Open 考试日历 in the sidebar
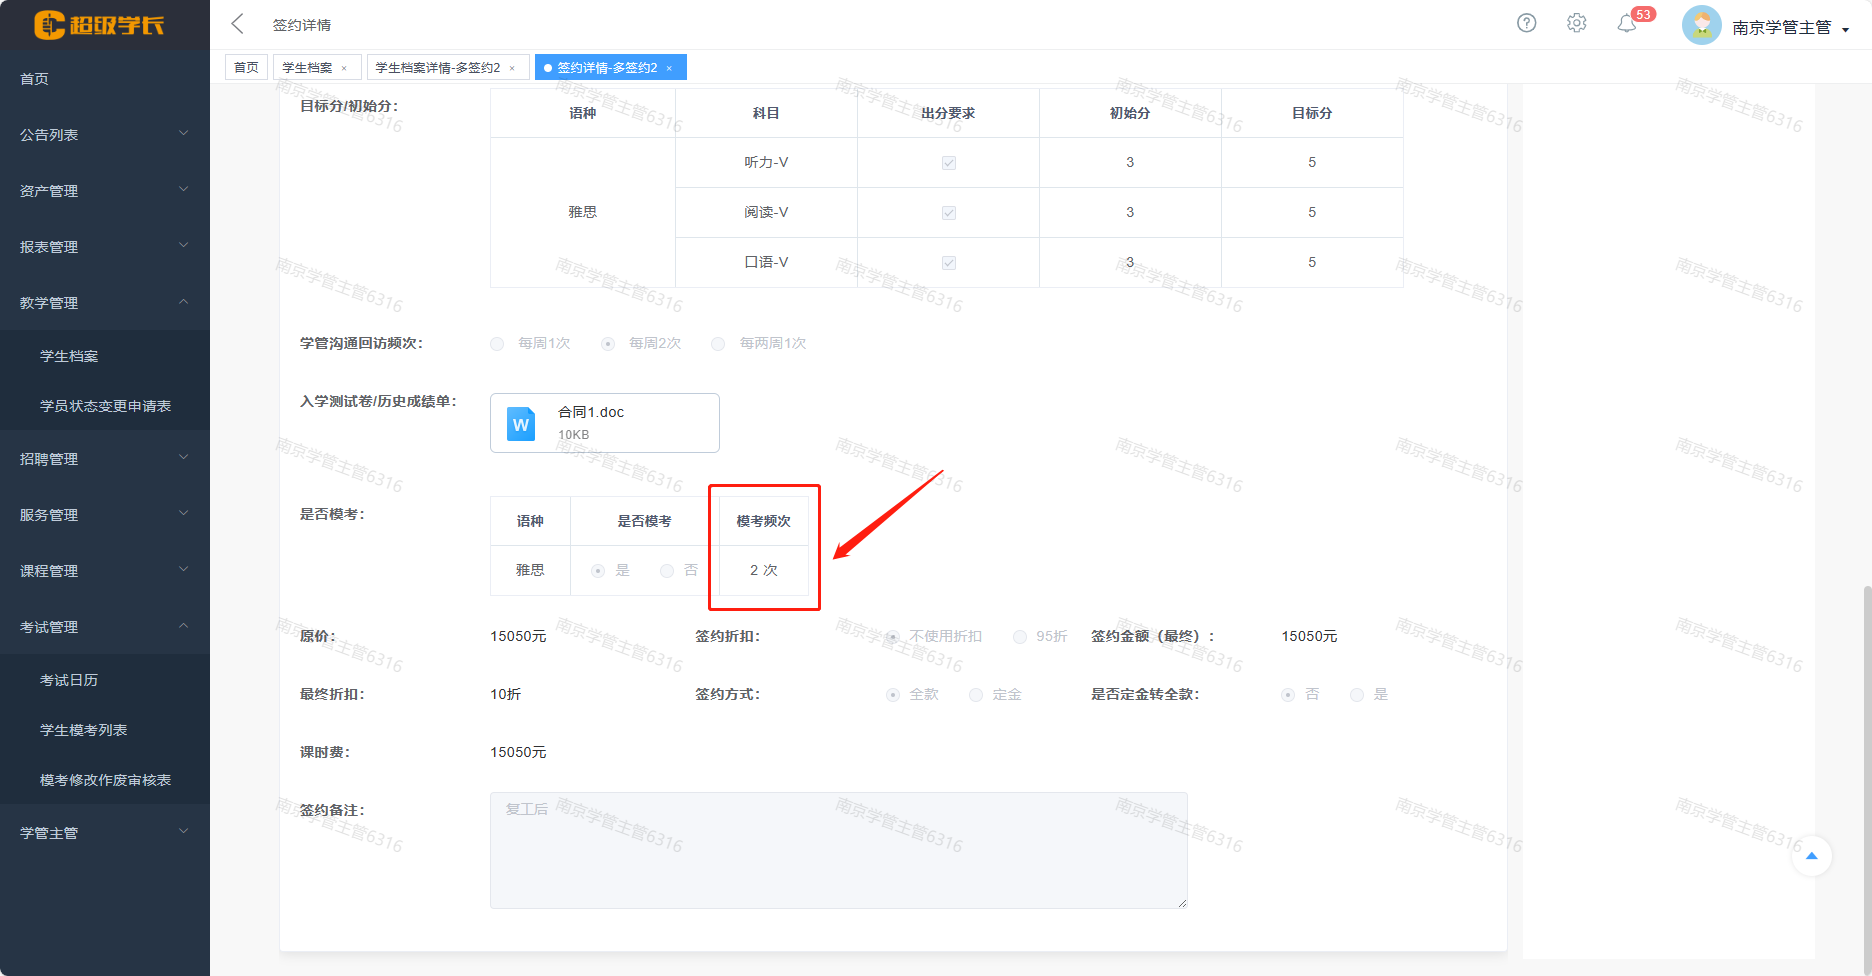The height and width of the screenshot is (976, 1872). [x=69, y=680]
